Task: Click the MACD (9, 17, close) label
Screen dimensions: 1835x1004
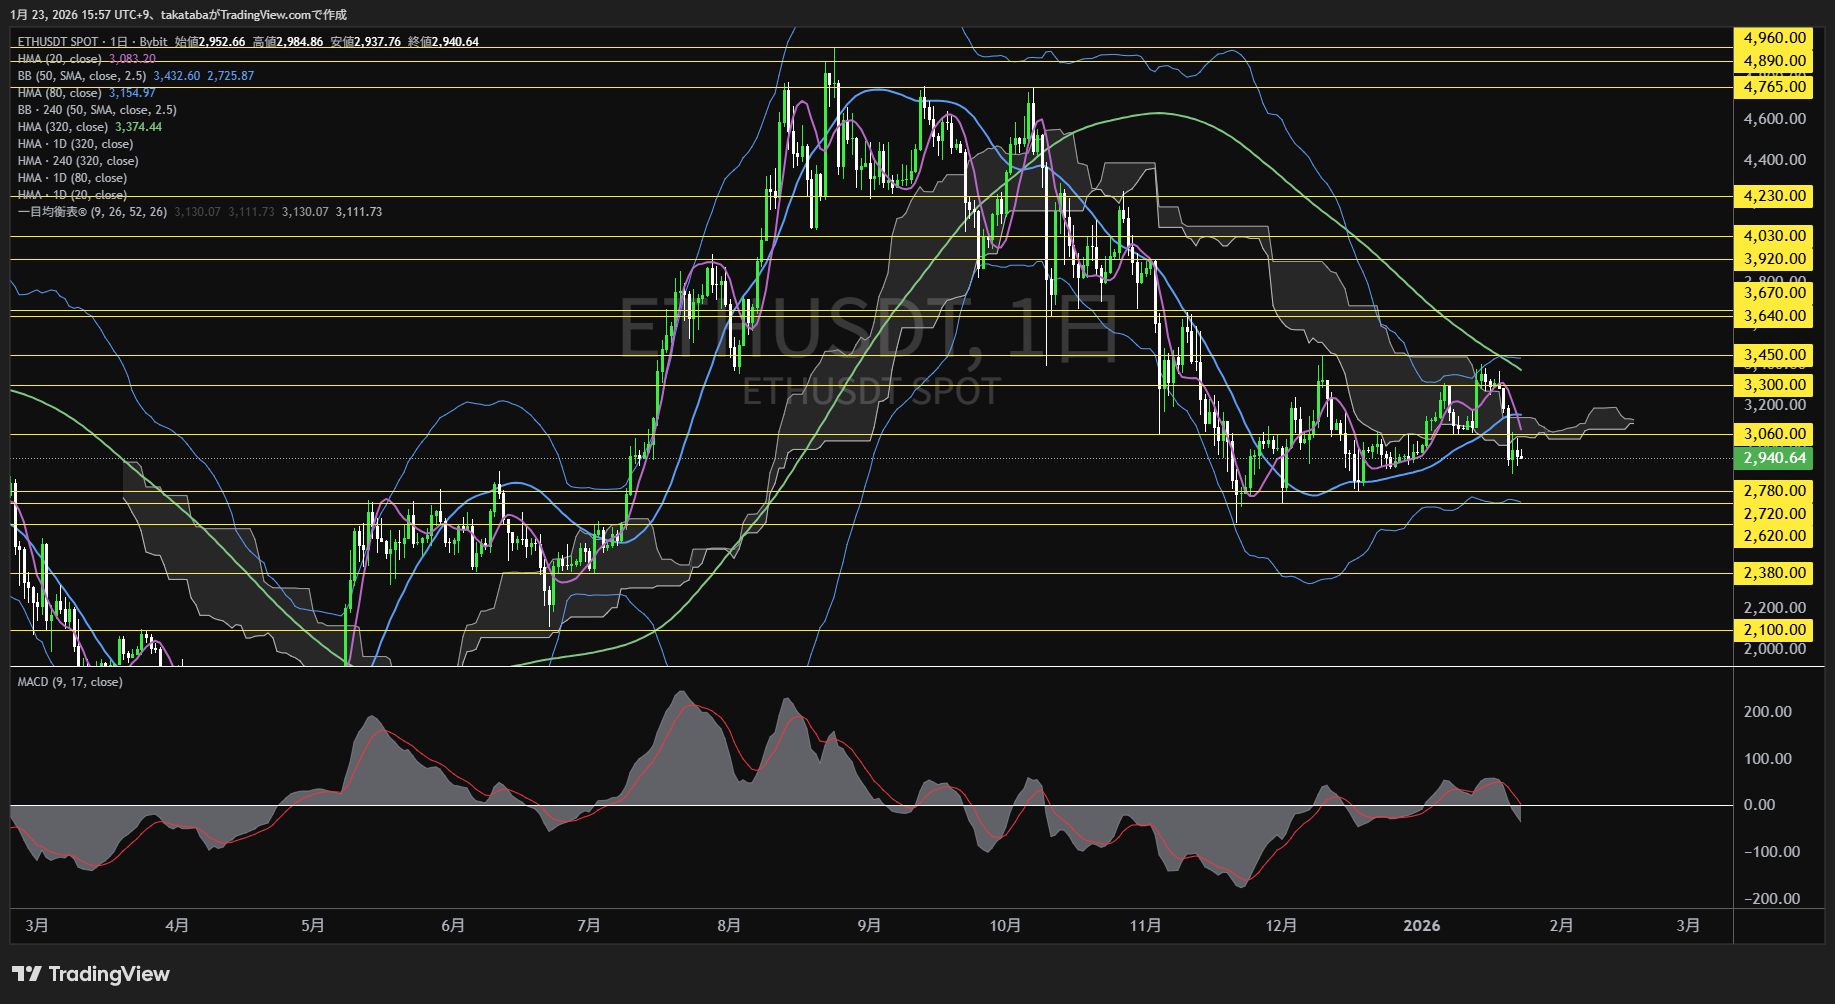Action: 70,682
